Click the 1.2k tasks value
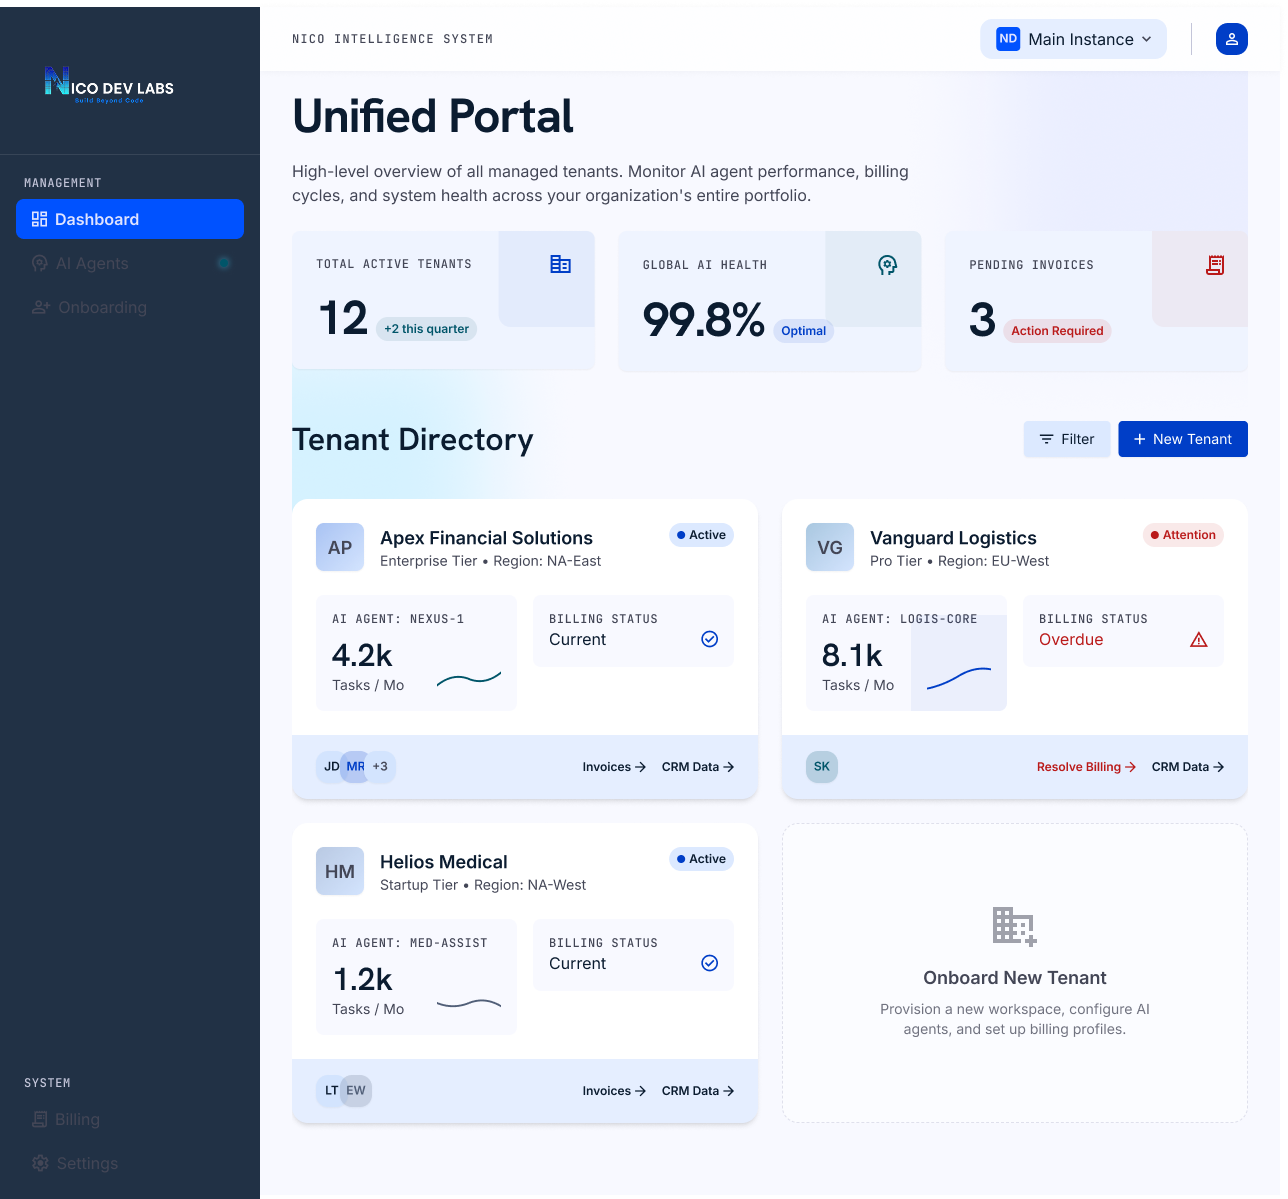The image size is (1288, 1199). coord(362,979)
